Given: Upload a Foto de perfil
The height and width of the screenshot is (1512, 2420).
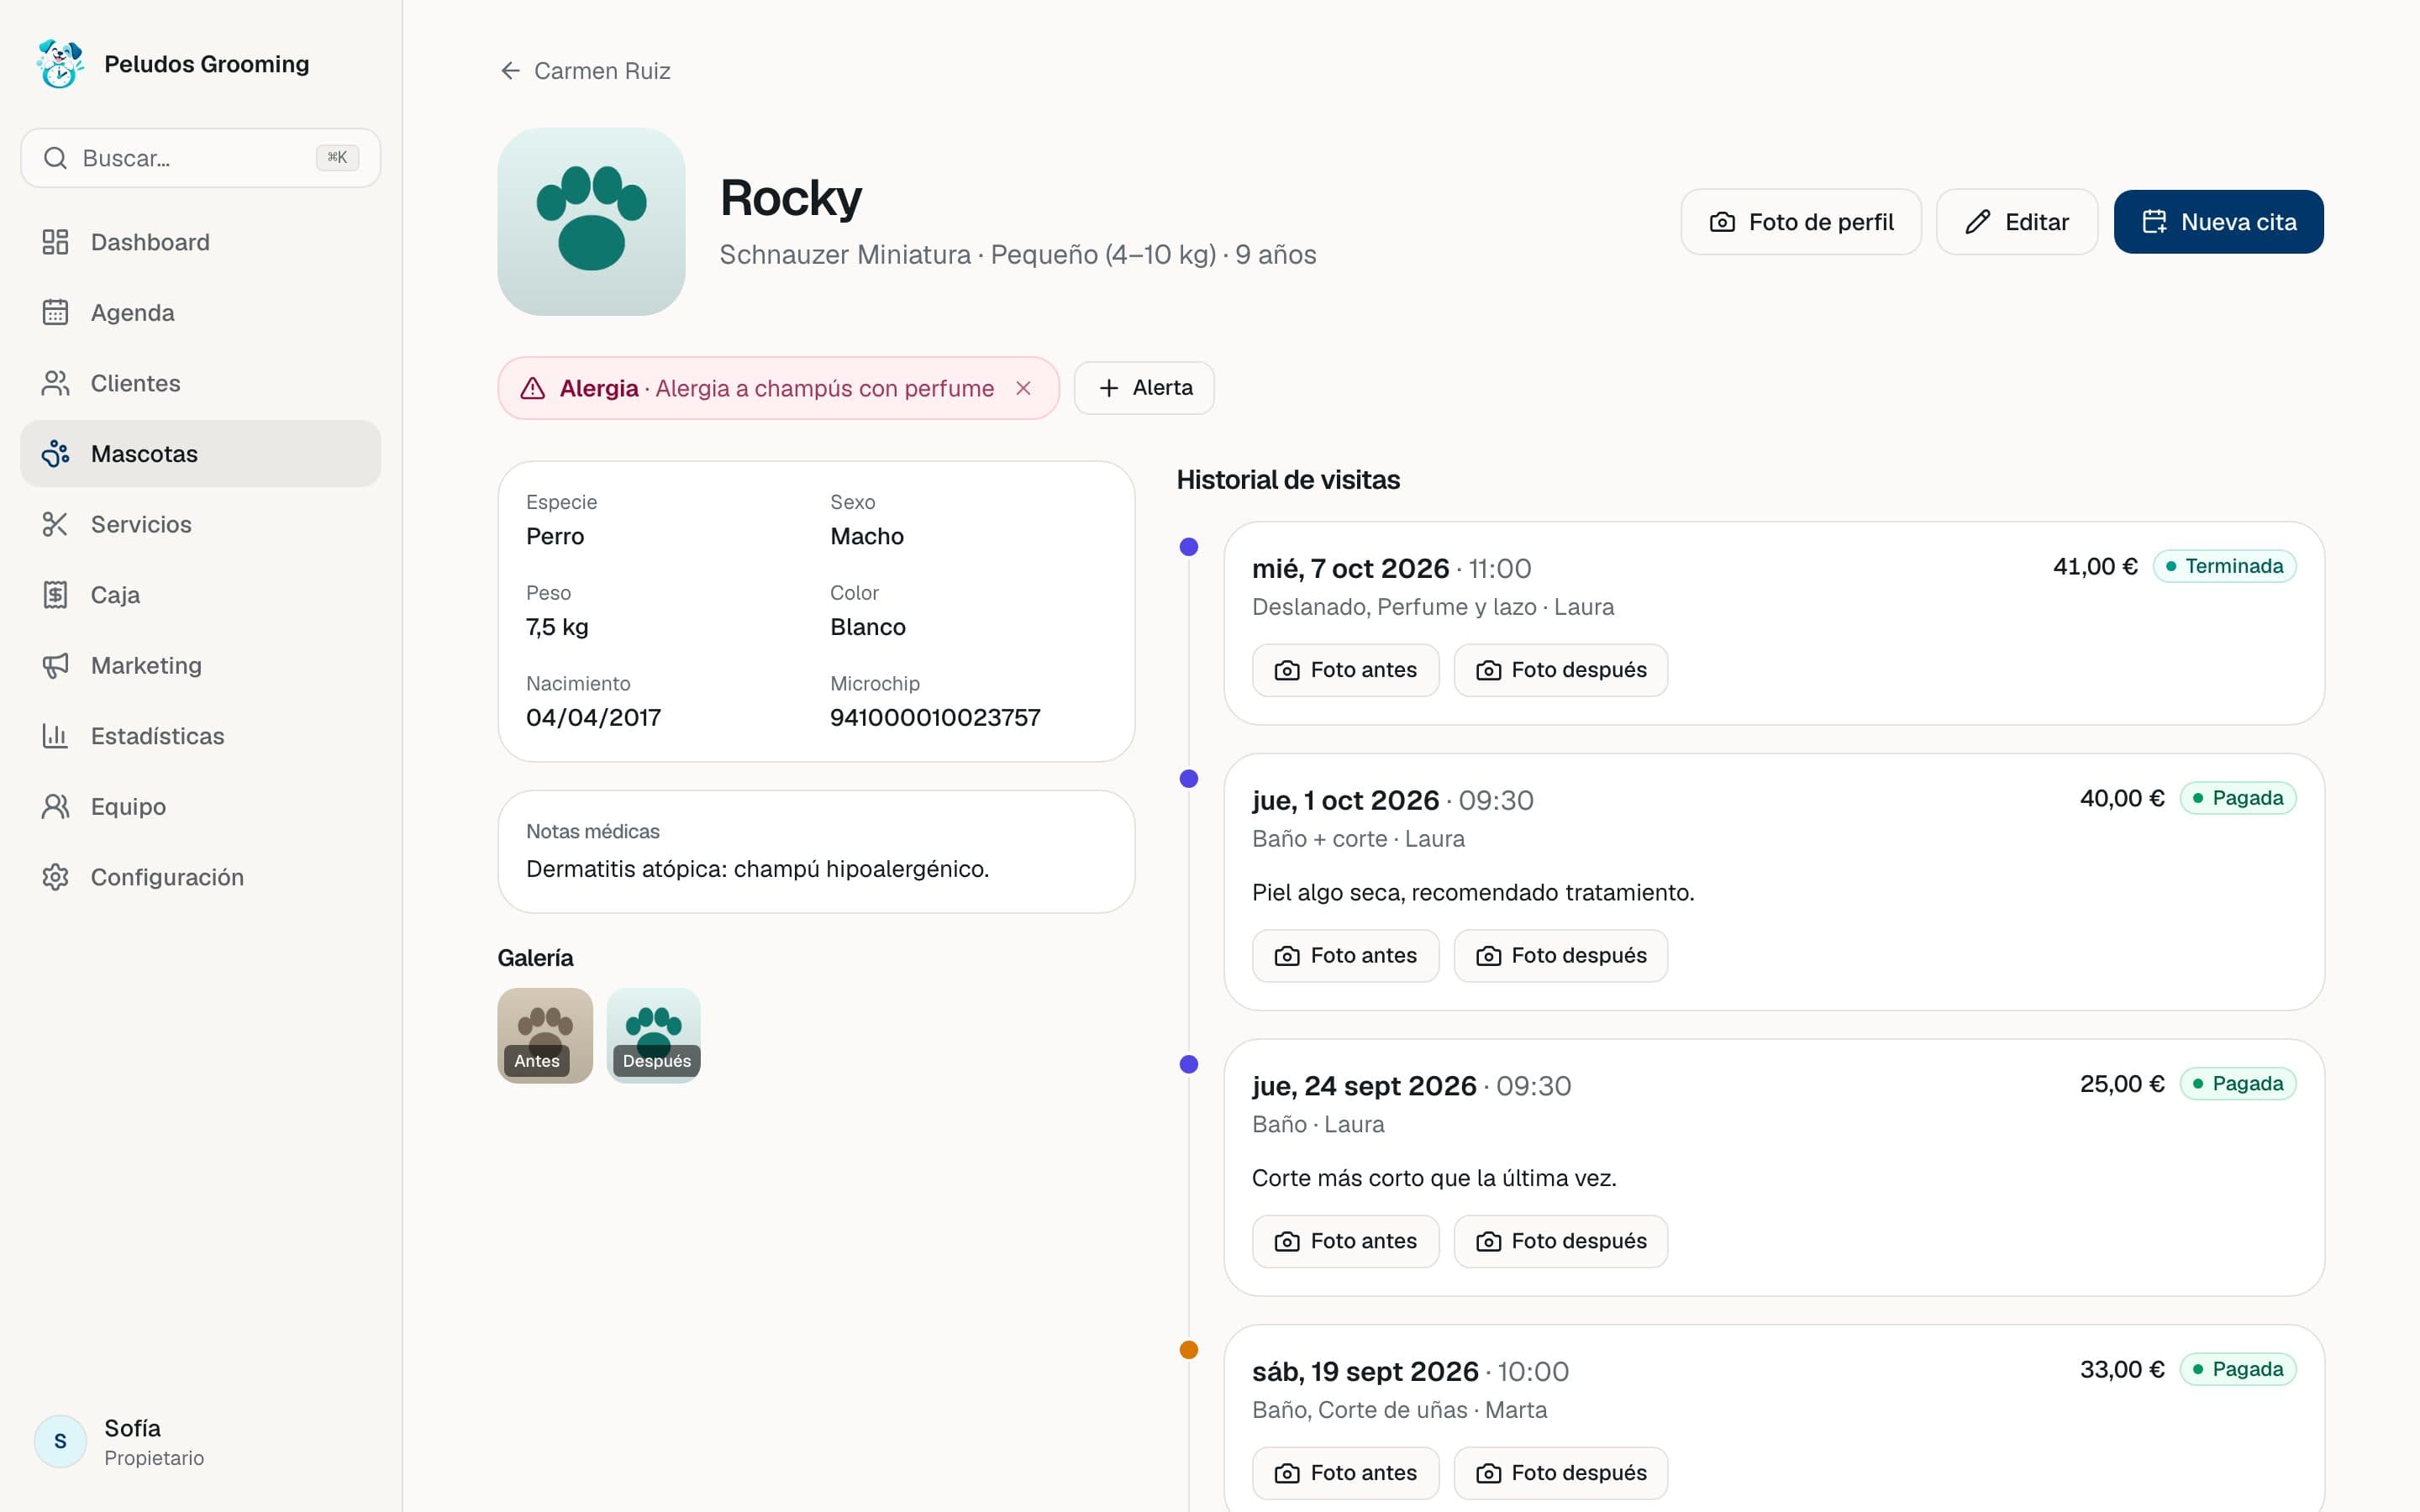Looking at the screenshot, I should point(1801,222).
